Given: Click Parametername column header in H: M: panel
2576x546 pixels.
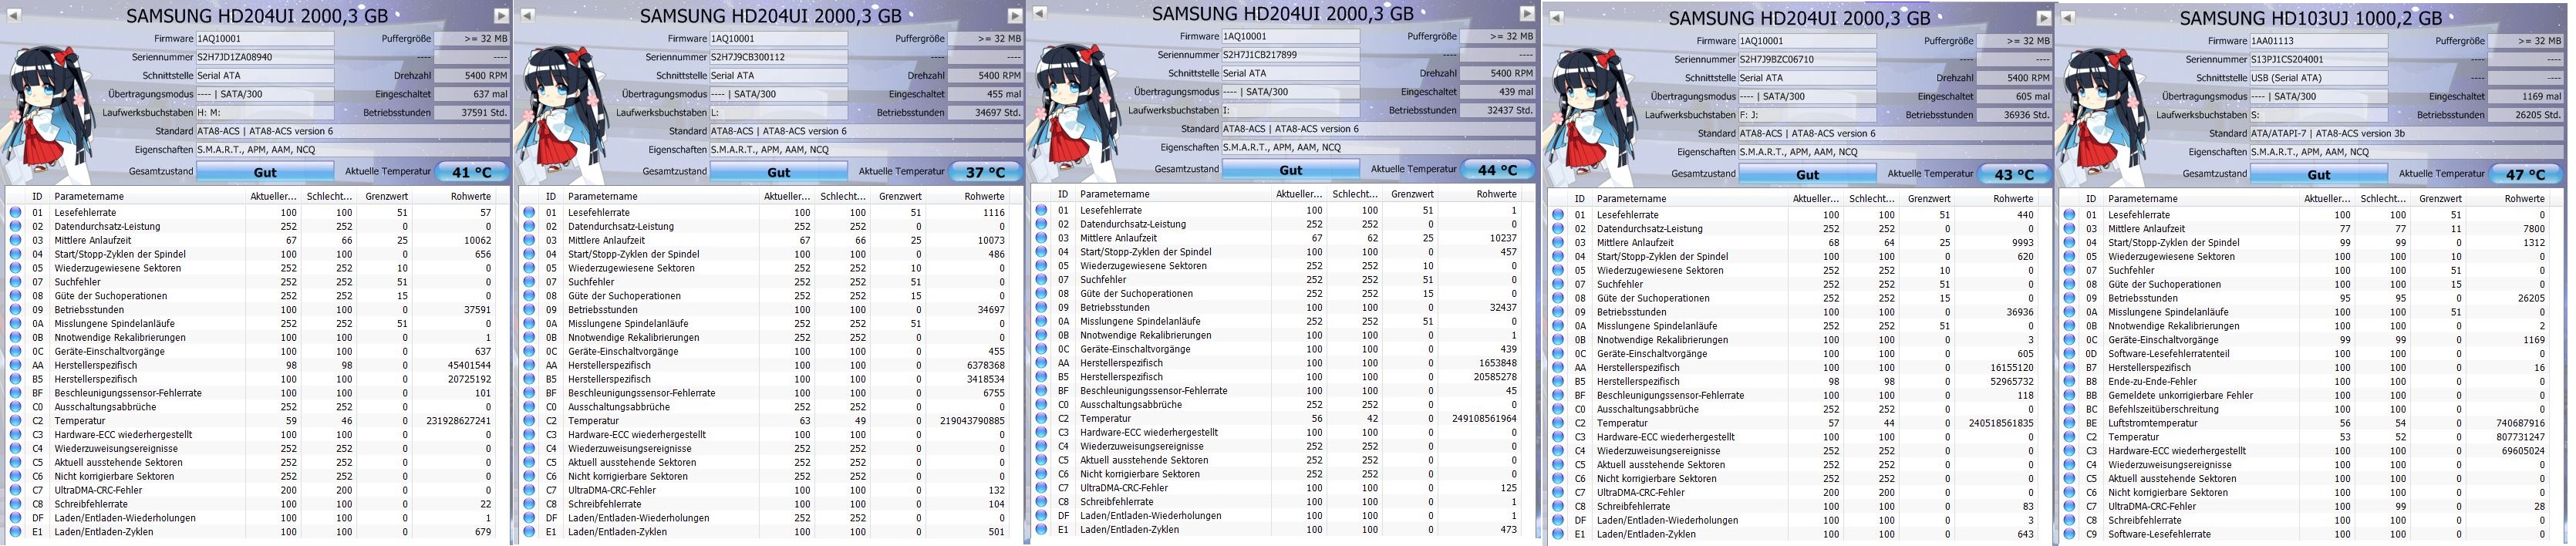Looking at the screenshot, I should [x=147, y=196].
